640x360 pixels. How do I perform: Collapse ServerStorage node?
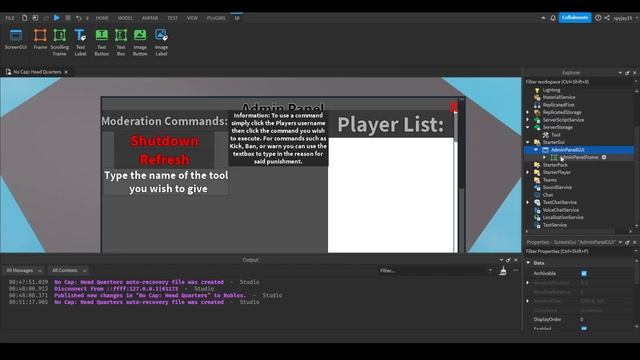pos(528,127)
